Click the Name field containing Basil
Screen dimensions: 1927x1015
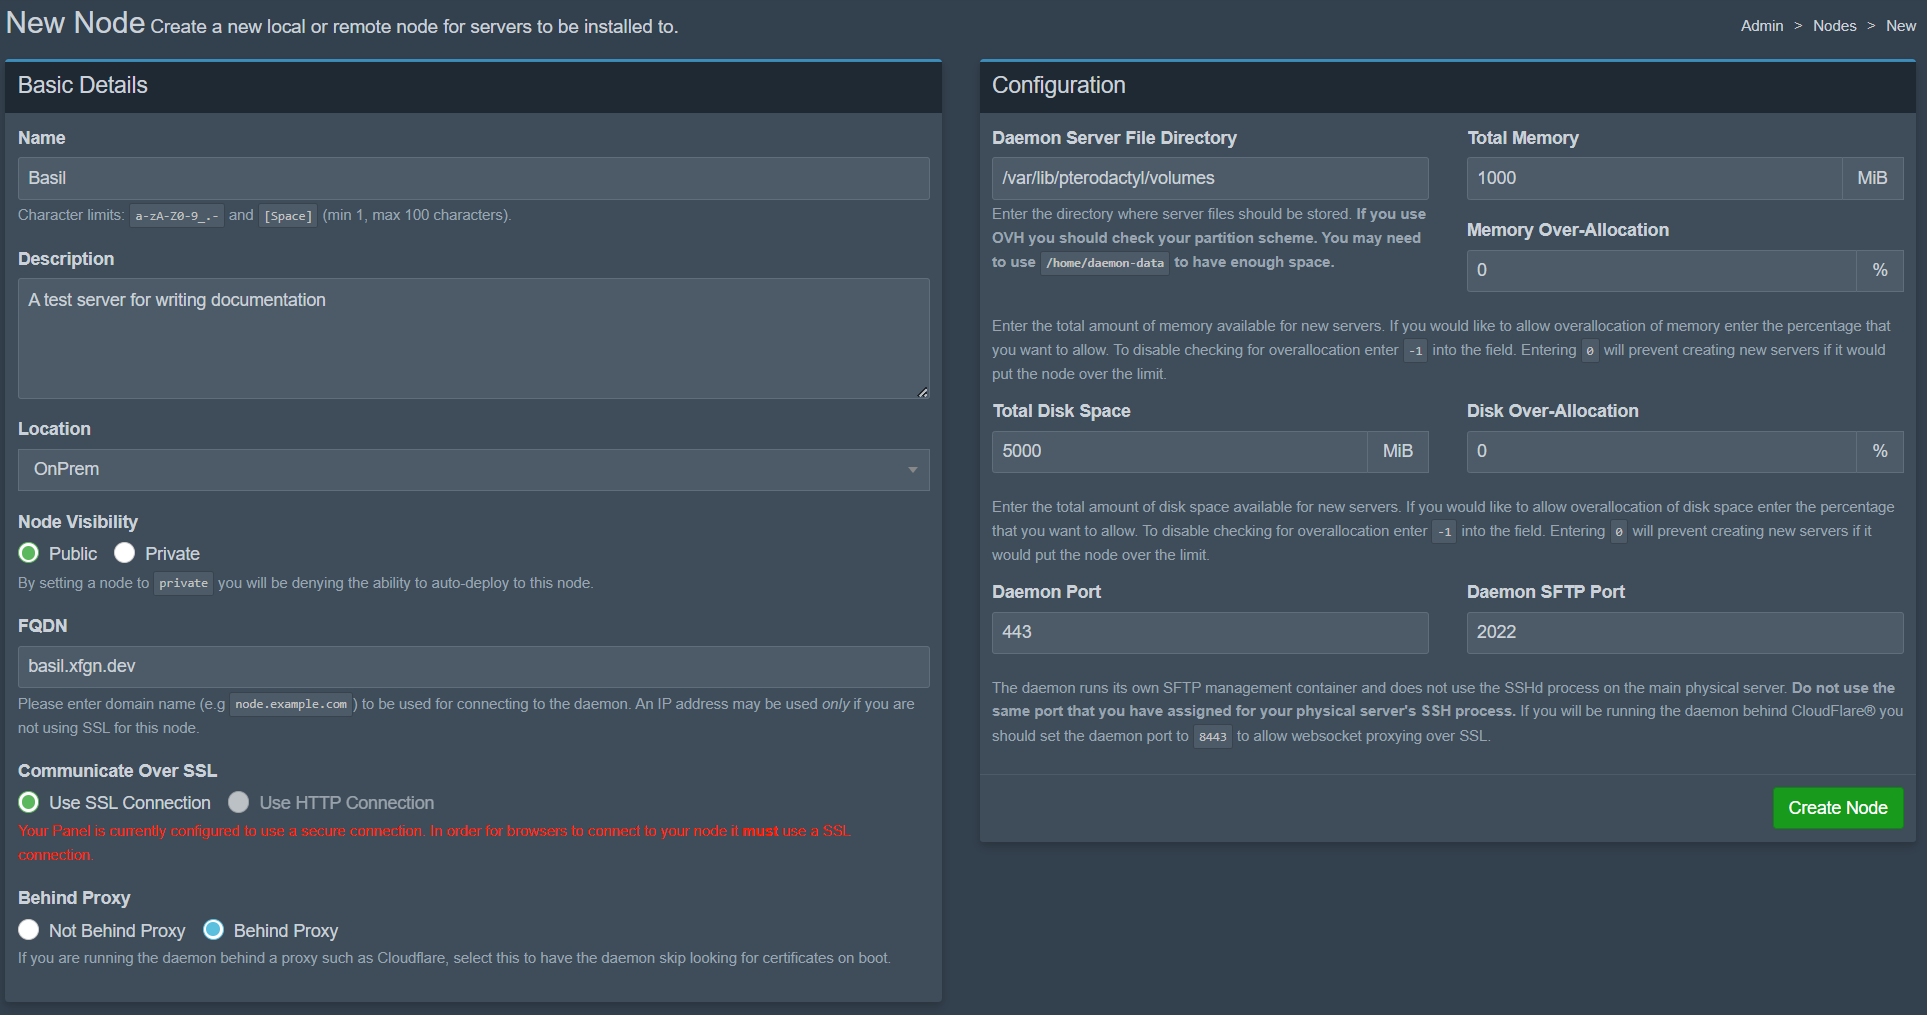coord(473,178)
